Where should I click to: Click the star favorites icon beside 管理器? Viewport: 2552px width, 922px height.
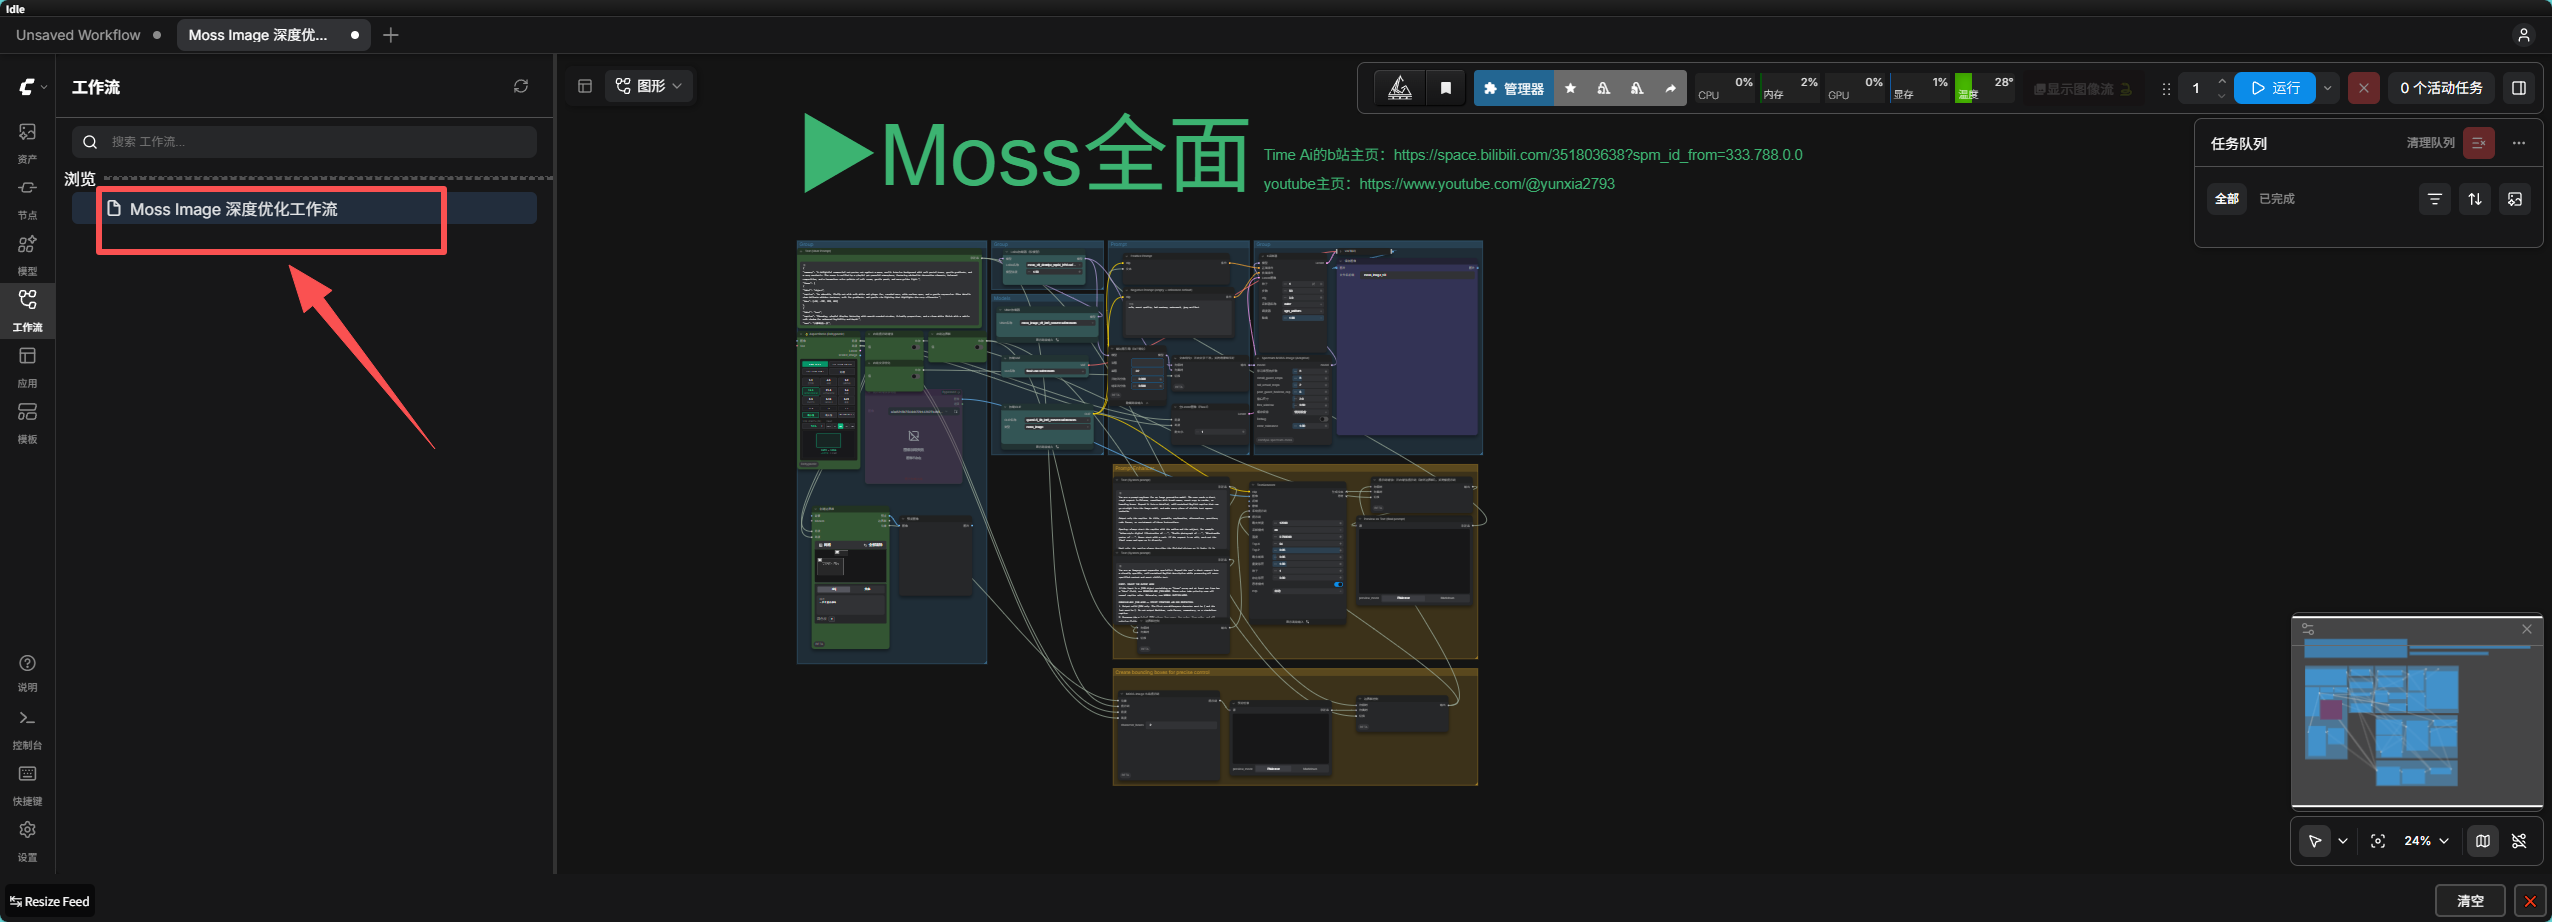click(1570, 88)
